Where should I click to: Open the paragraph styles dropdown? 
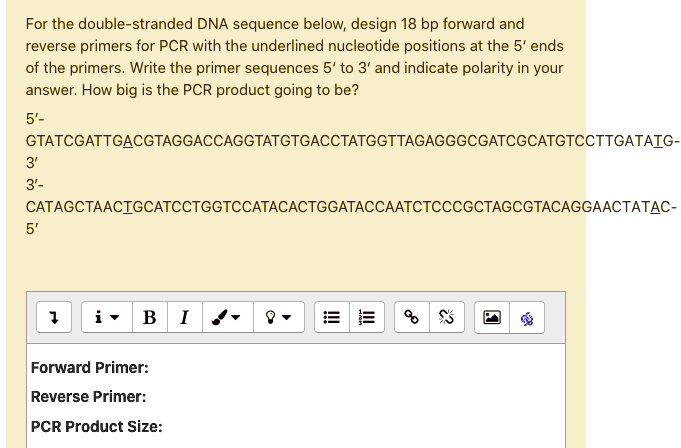pyautogui.click(x=106, y=318)
